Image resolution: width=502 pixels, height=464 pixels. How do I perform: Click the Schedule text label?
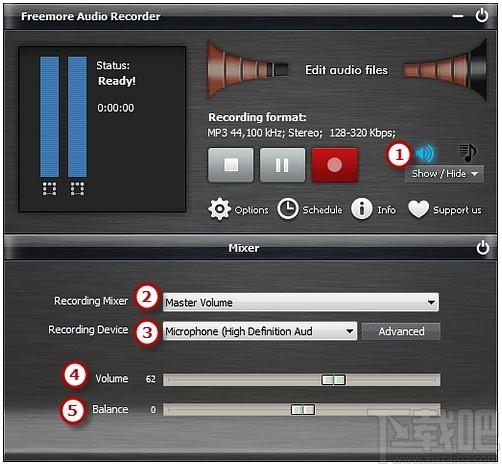(x=322, y=210)
